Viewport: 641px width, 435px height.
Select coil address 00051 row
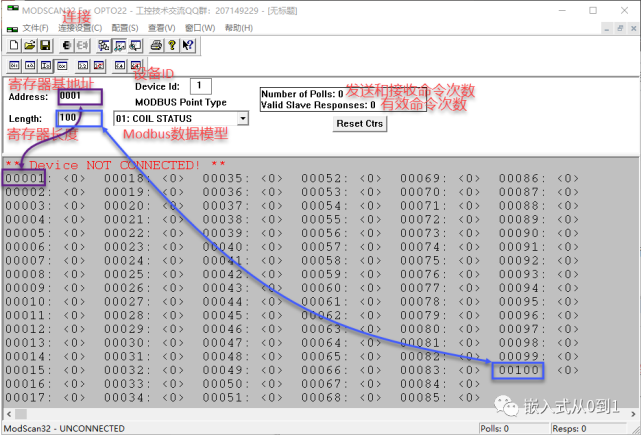[242, 397]
